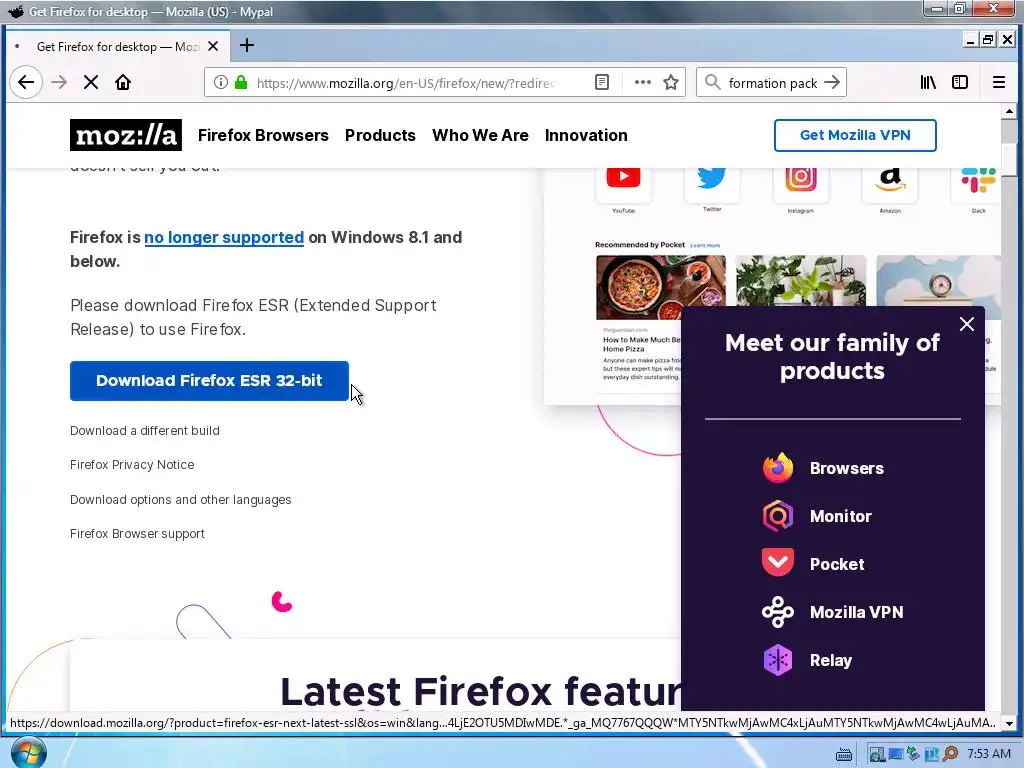Open Firefox Browsers menu
Viewport: 1024px width, 768px height.
point(263,135)
